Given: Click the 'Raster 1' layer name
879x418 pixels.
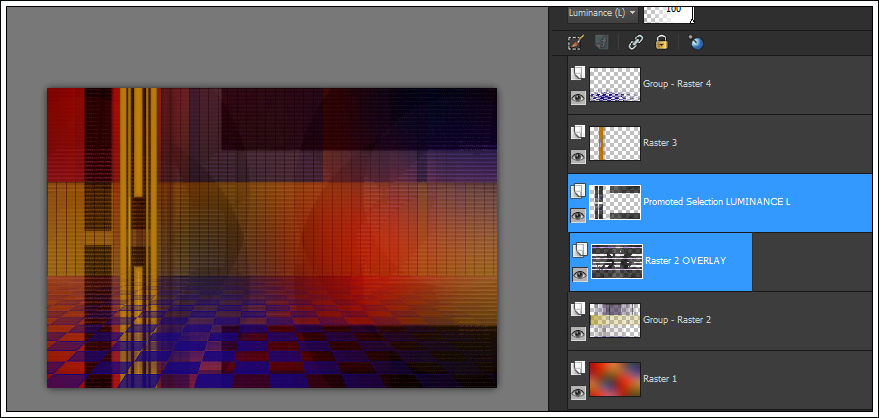Looking at the screenshot, I should pos(660,379).
